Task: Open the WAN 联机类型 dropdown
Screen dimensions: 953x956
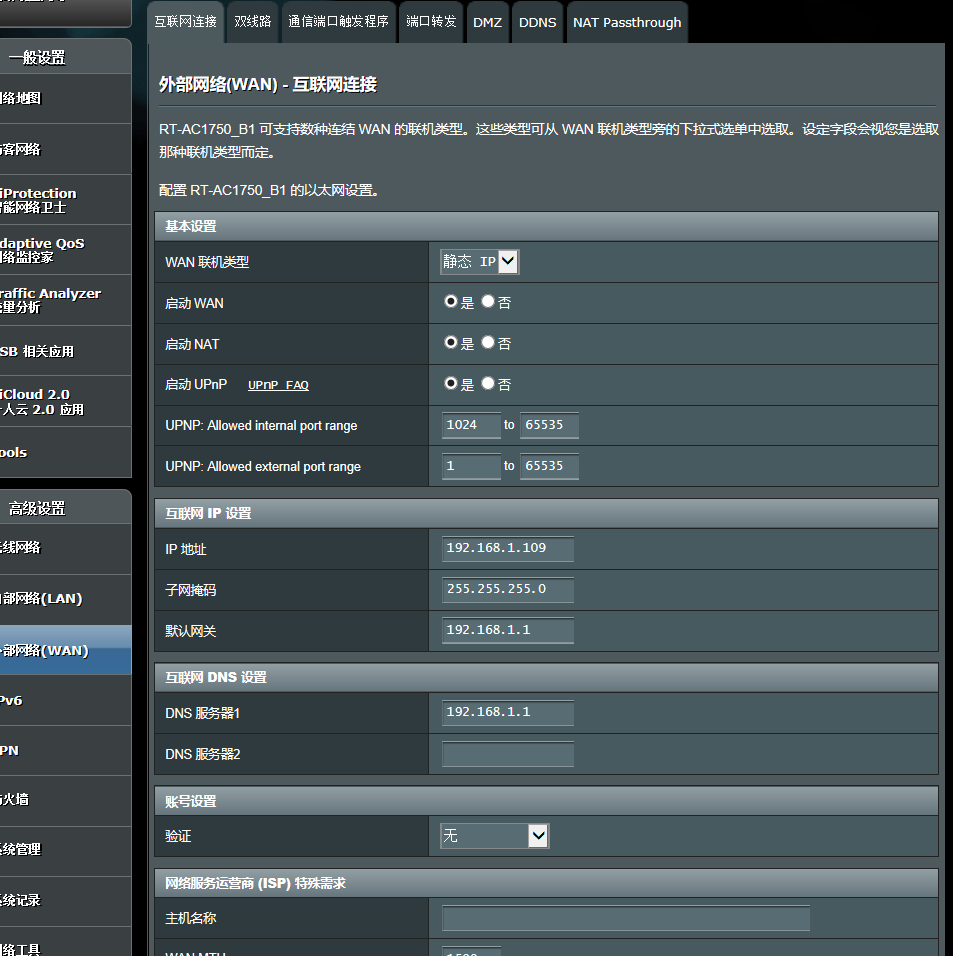Action: tap(480, 262)
